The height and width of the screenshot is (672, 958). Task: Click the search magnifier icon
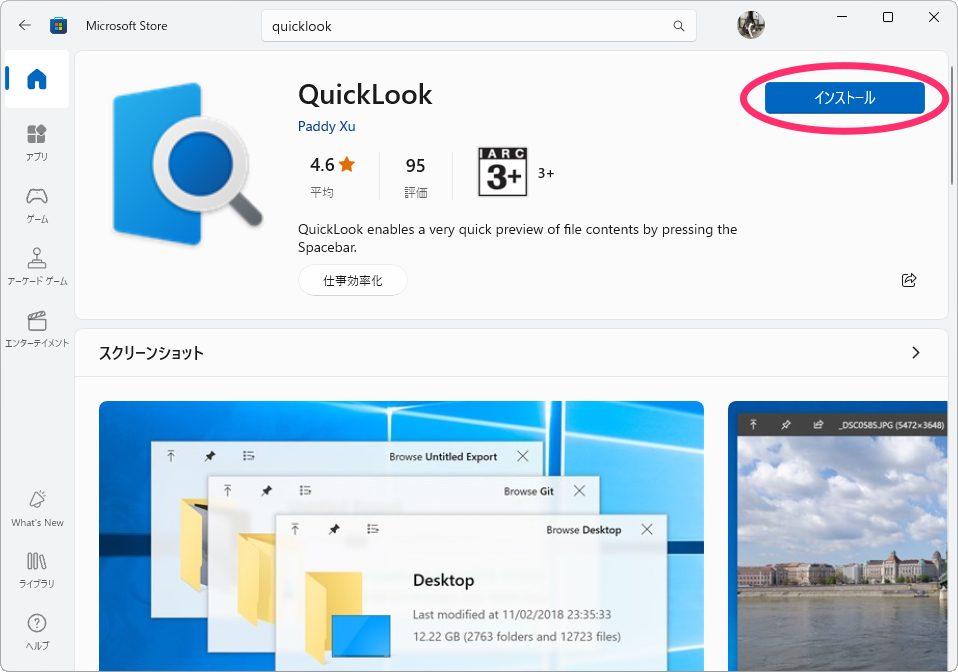tap(679, 26)
